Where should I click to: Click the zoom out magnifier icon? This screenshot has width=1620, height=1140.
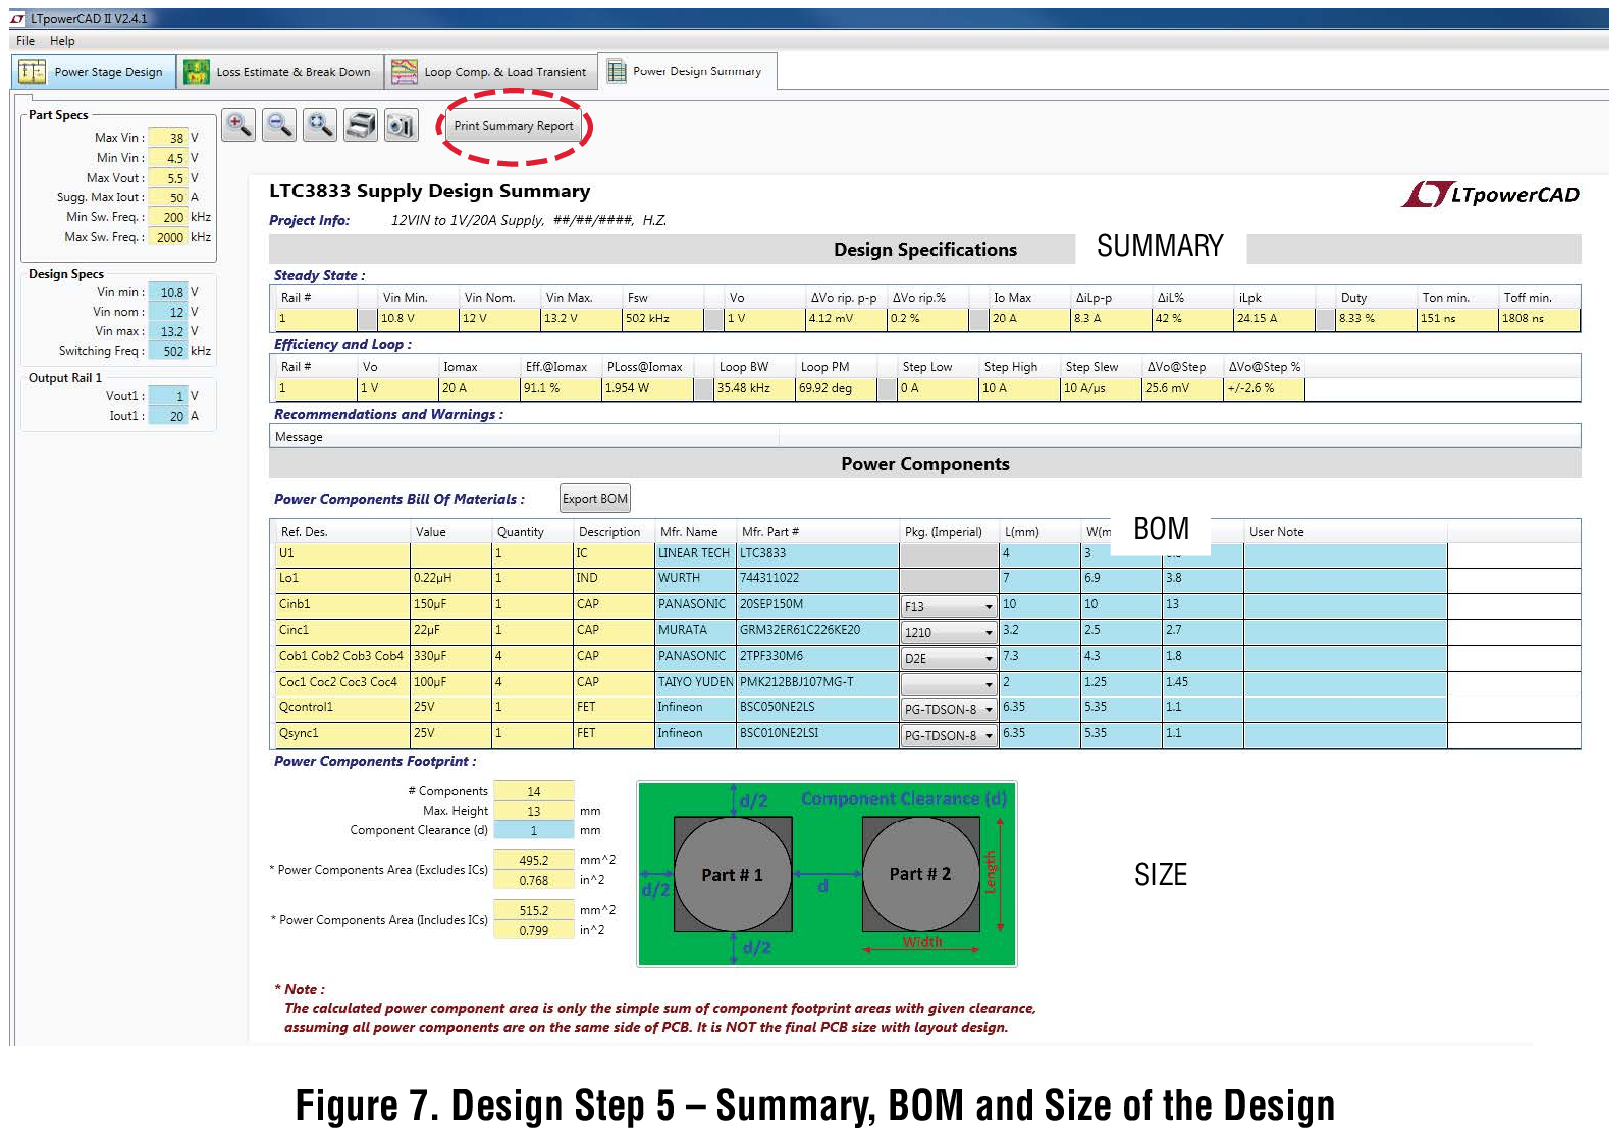pyautogui.click(x=279, y=125)
